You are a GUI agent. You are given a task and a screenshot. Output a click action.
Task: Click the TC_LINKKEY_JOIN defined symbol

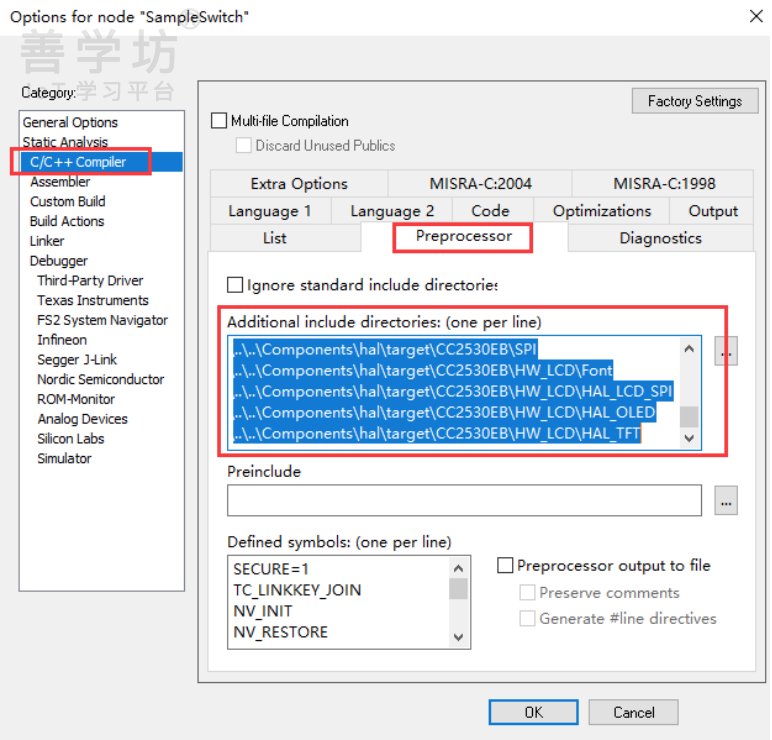(297, 590)
